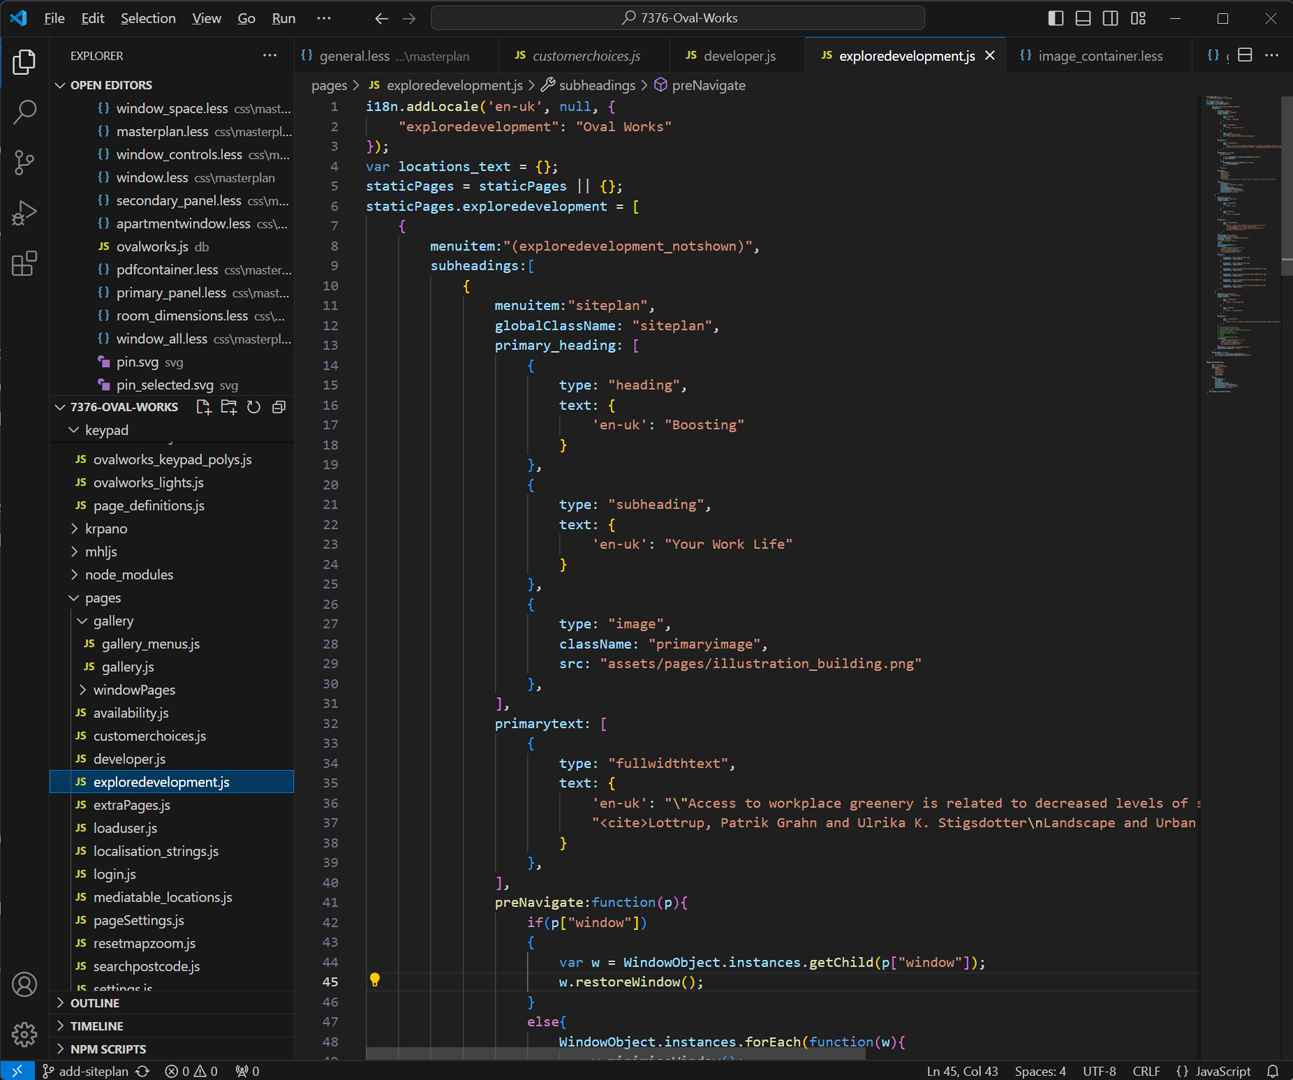Open the View menu

206,18
